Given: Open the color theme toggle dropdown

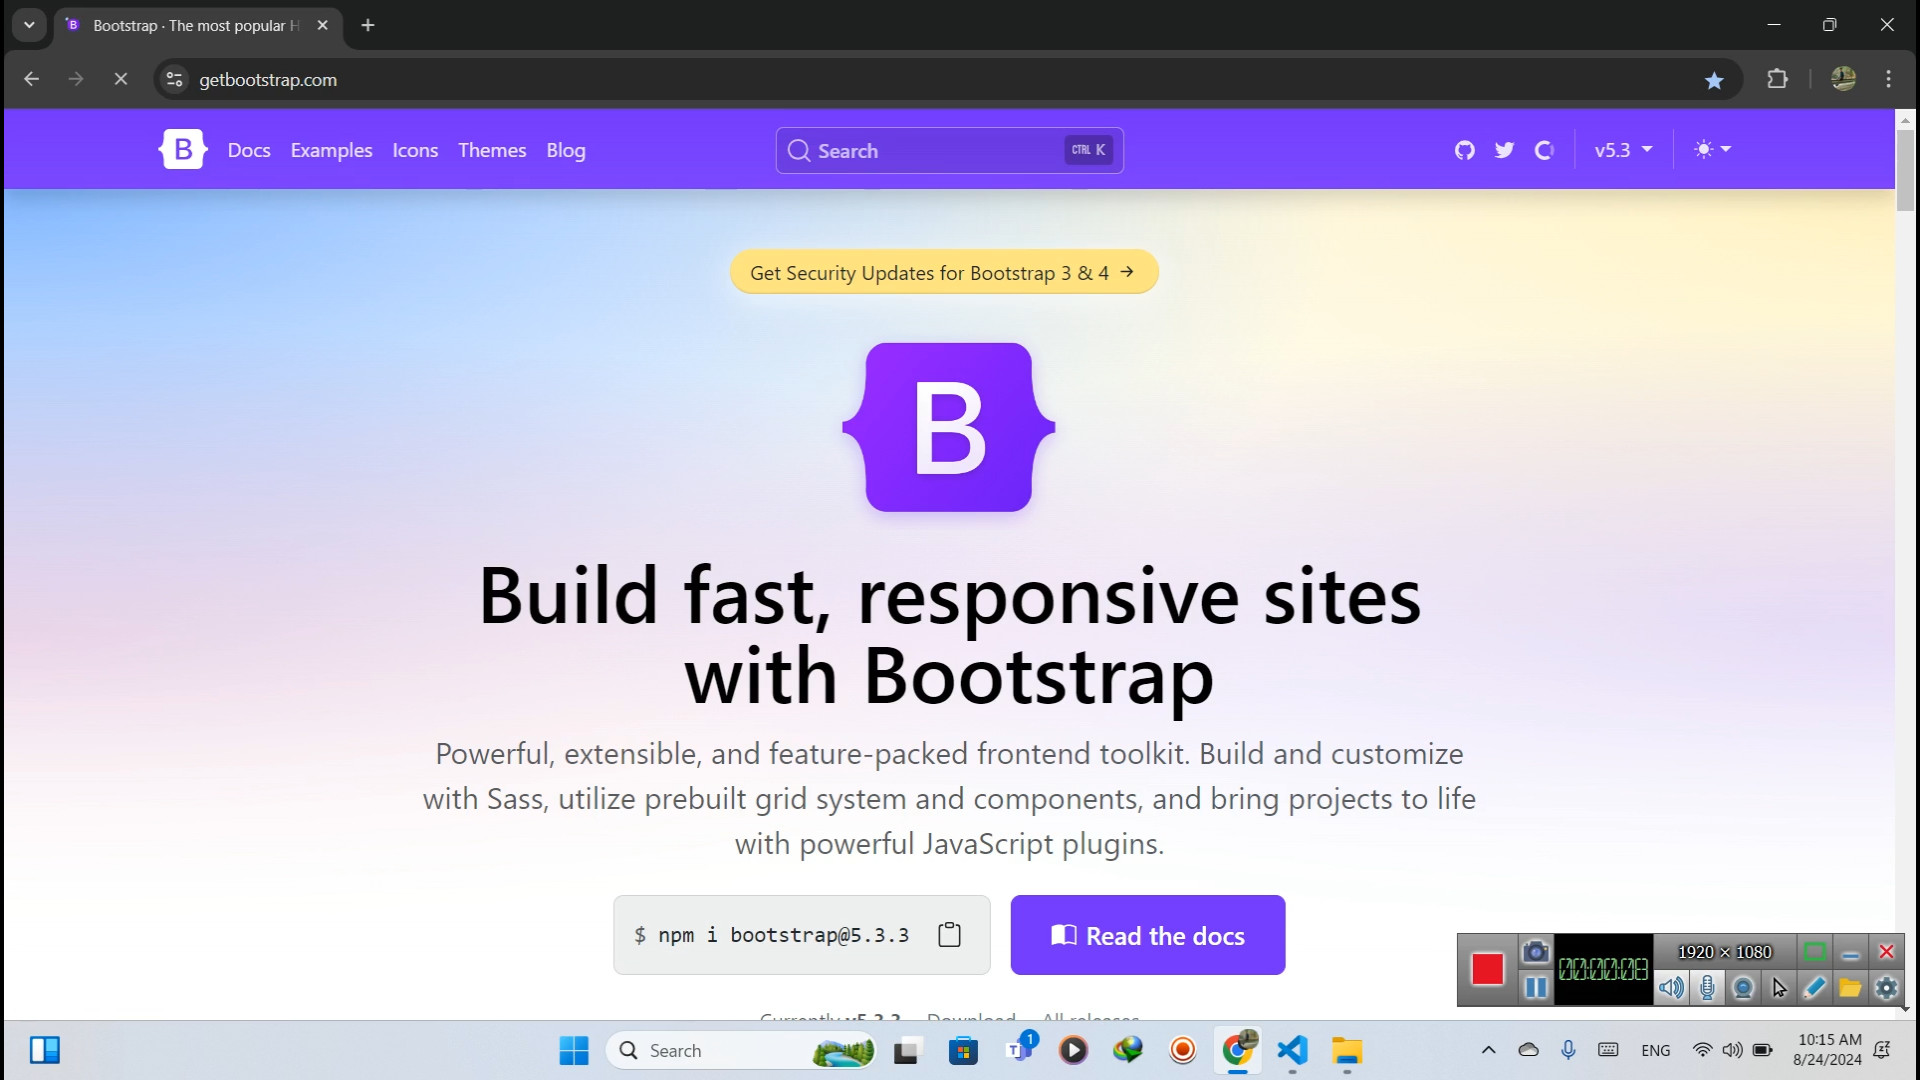Looking at the screenshot, I should click(x=1712, y=150).
